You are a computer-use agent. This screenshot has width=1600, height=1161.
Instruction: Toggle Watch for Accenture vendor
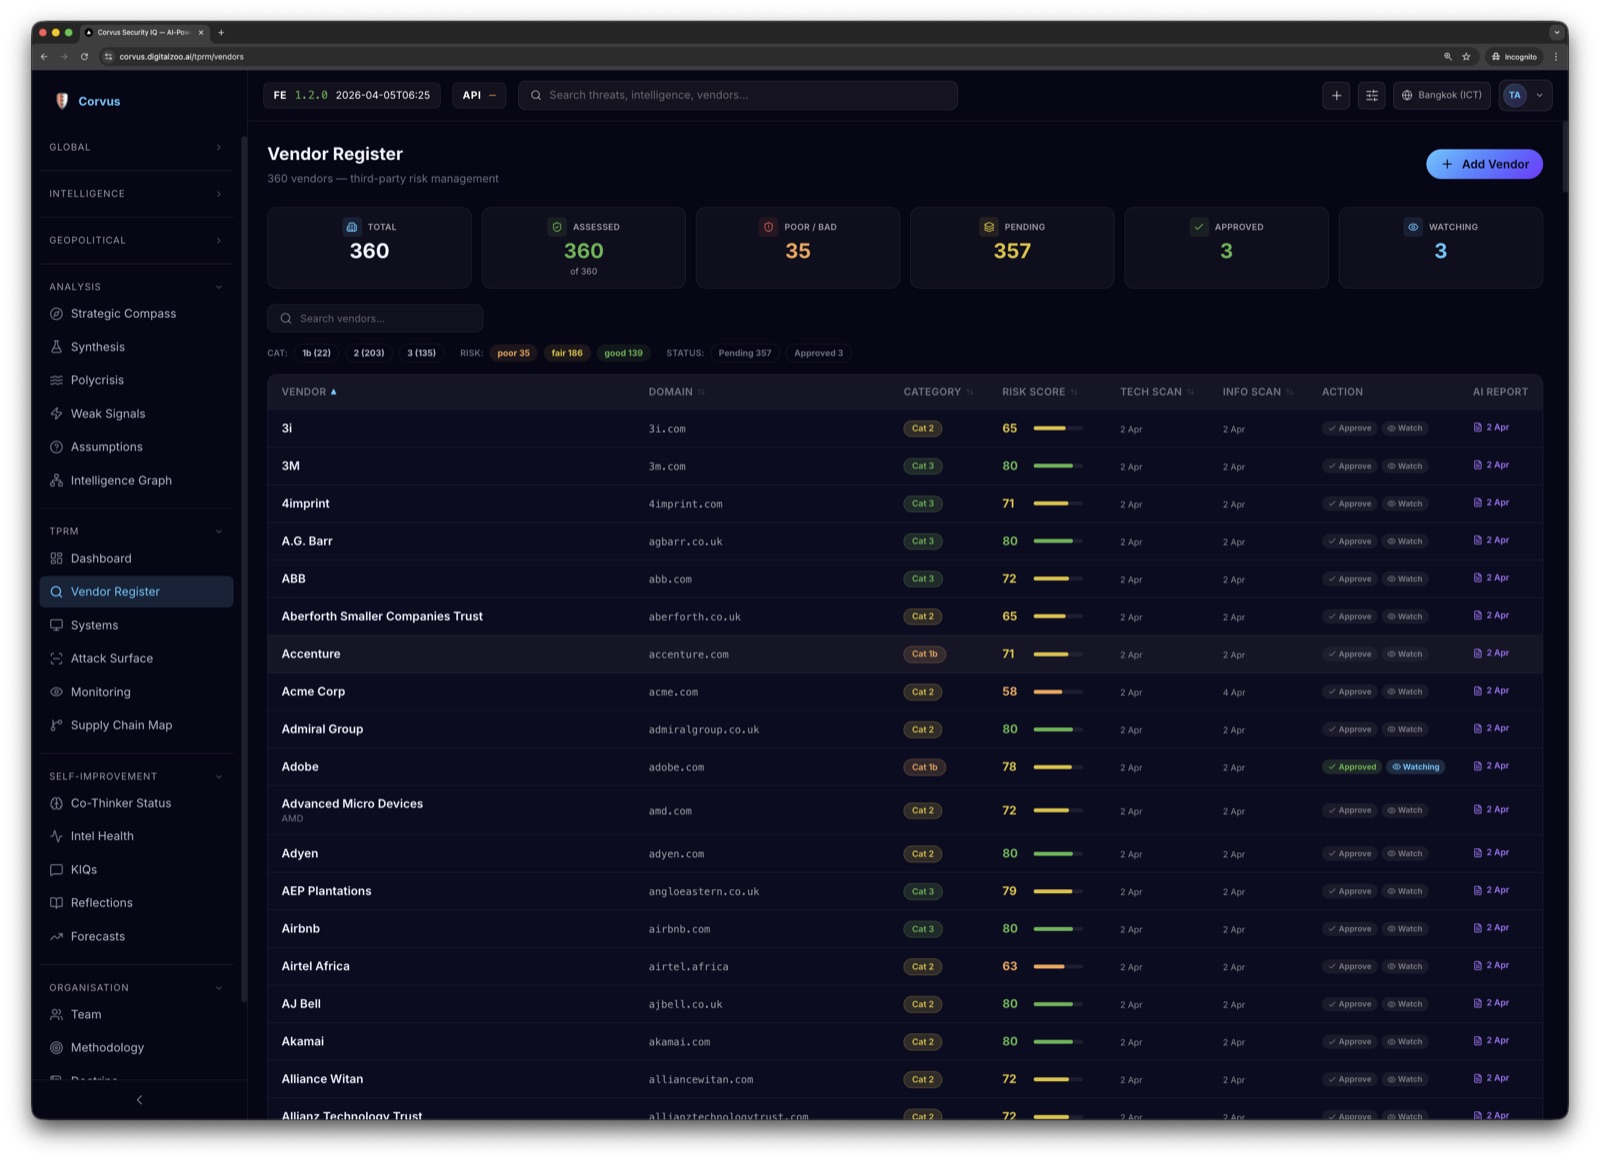1405,654
